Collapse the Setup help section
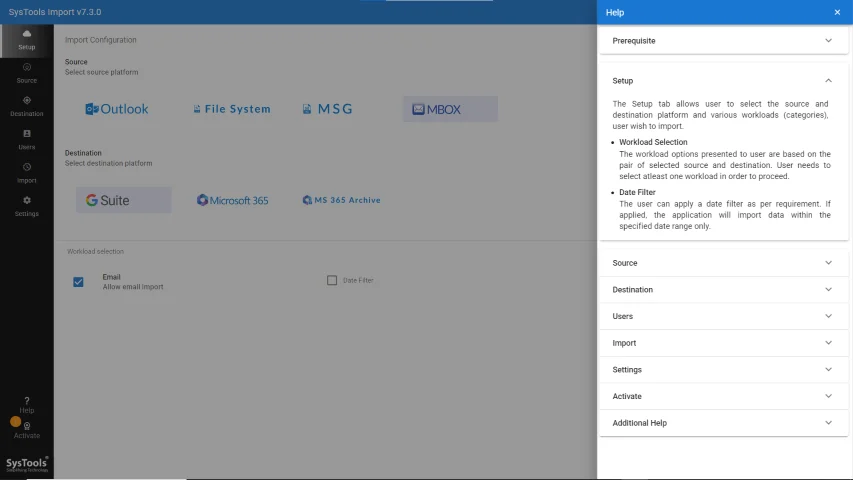853x480 pixels. coord(723,81)
